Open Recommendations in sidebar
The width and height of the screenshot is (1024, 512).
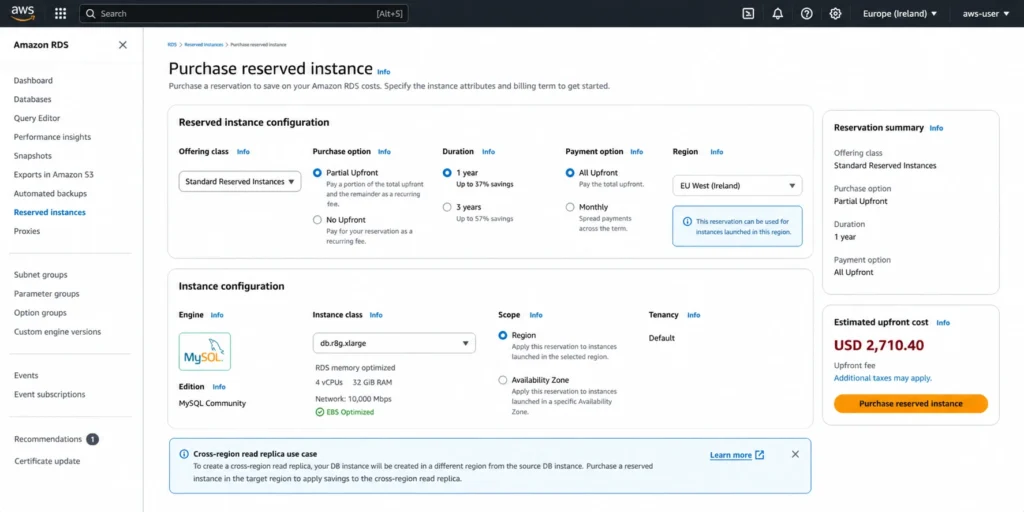click(48, 440)
